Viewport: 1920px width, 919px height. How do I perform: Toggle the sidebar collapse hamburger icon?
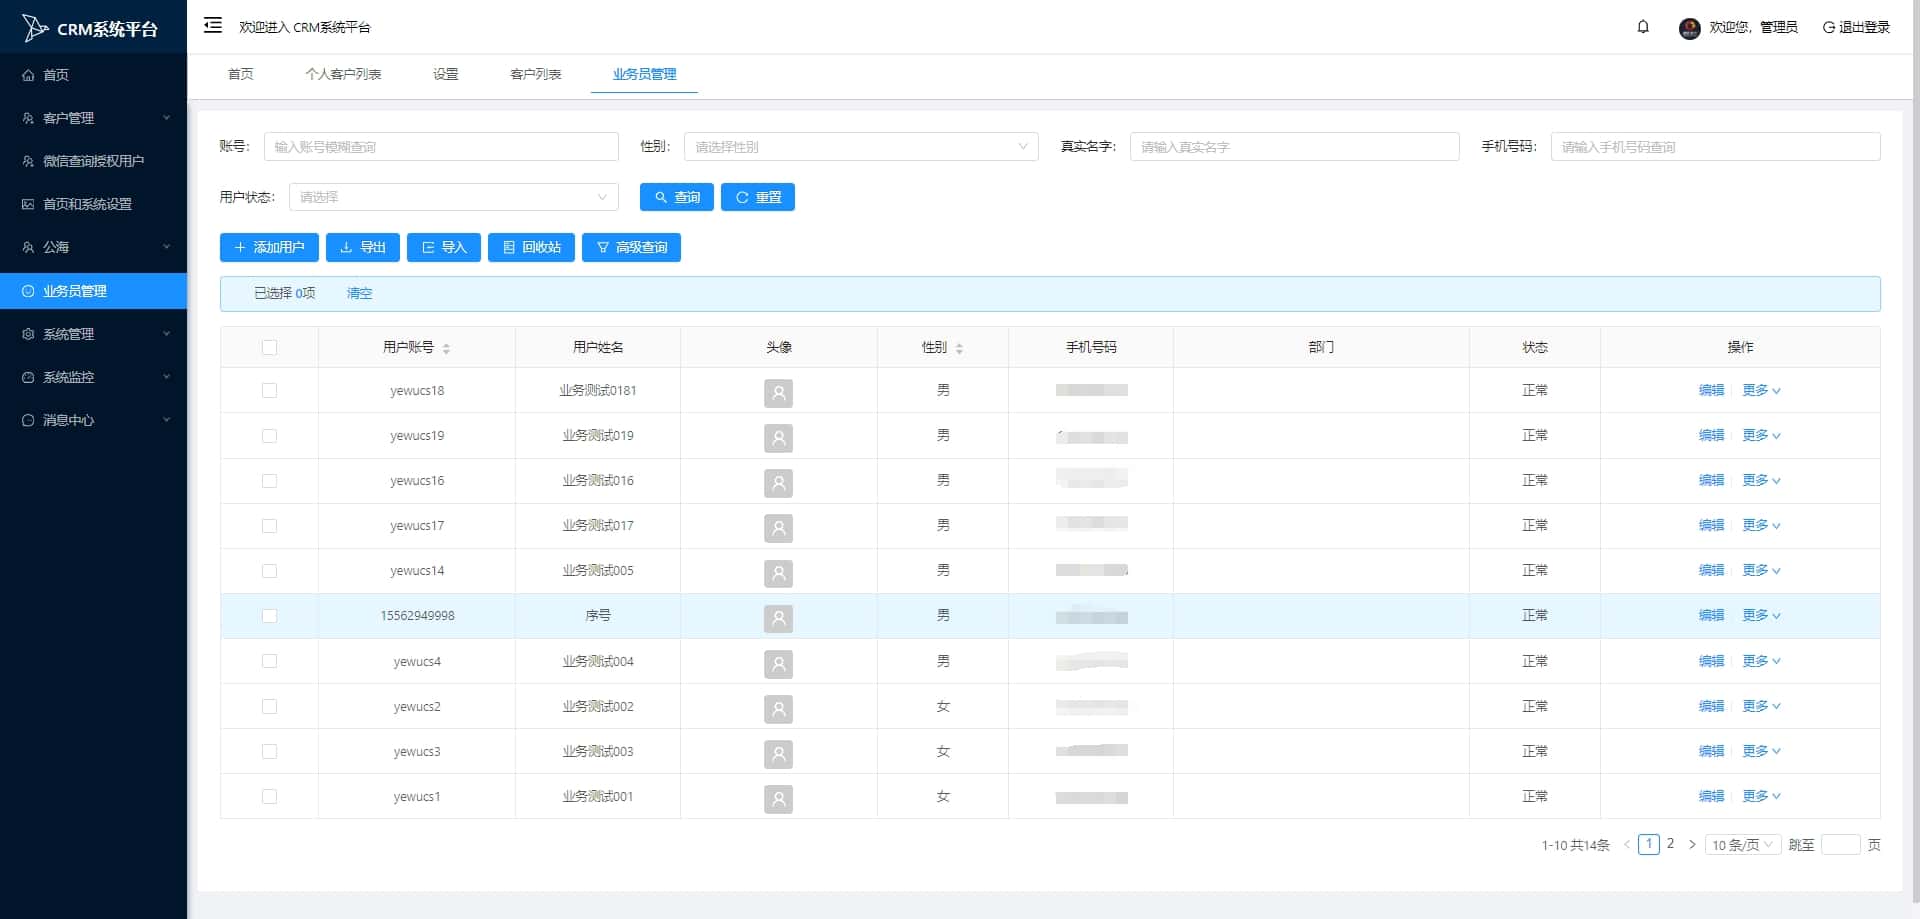(x=213, y=26)
